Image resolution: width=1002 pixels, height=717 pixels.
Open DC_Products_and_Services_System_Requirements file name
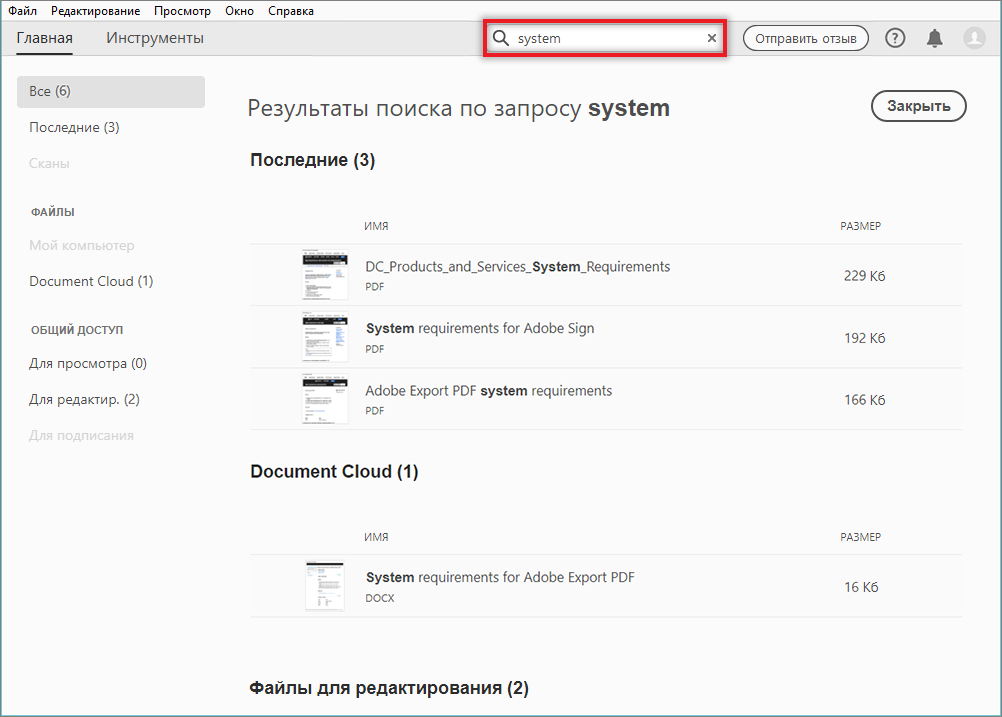[518, 266]
